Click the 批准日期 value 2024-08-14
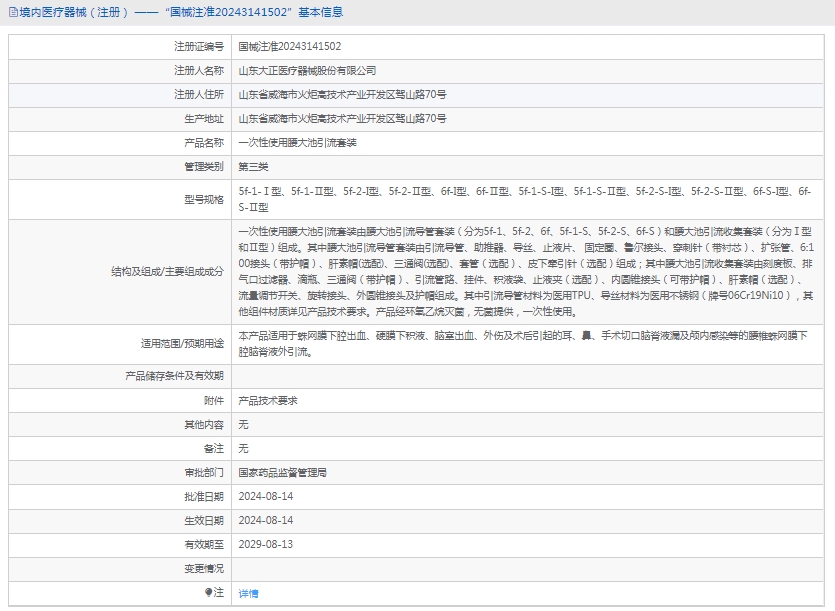This screenshot has height=611, width=835. point(265,496)
